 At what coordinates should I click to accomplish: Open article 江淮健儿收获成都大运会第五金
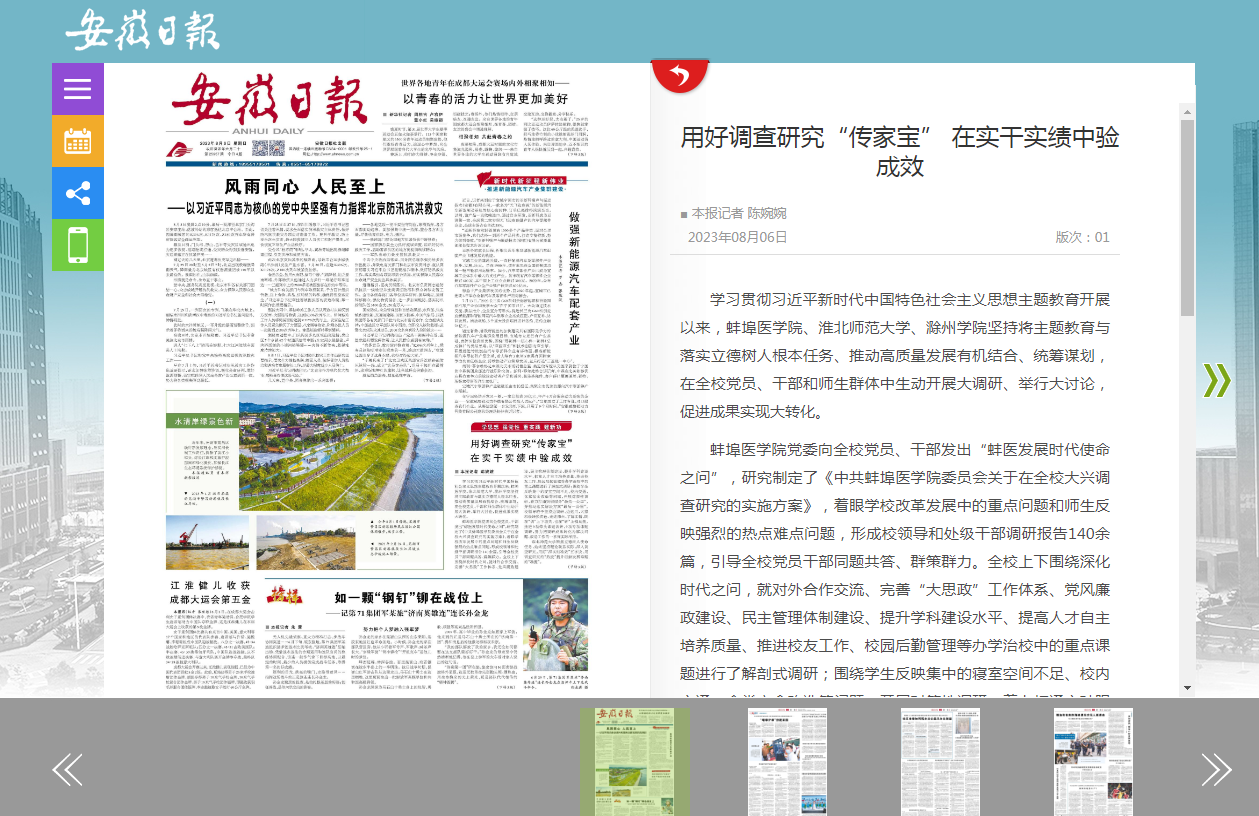pos(210,591)
